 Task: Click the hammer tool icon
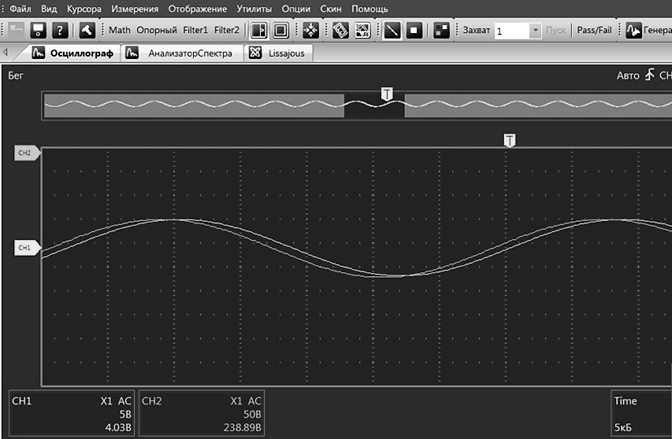click(x=88, y=30)
